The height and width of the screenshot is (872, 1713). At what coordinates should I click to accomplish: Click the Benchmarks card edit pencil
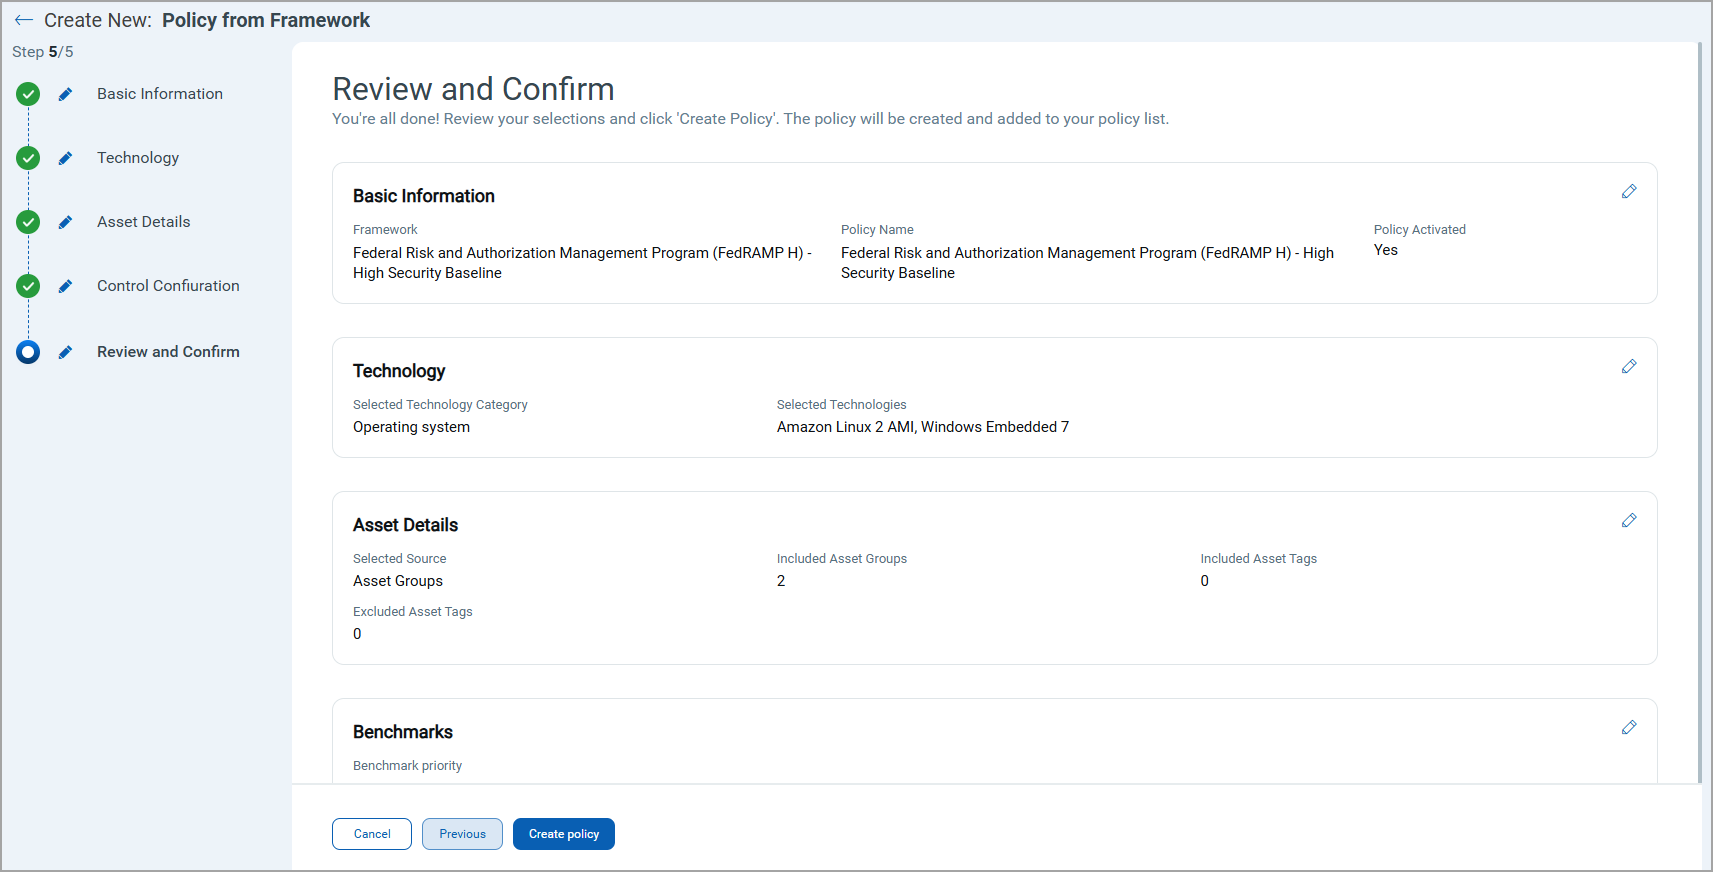[x=1629, y=727]
